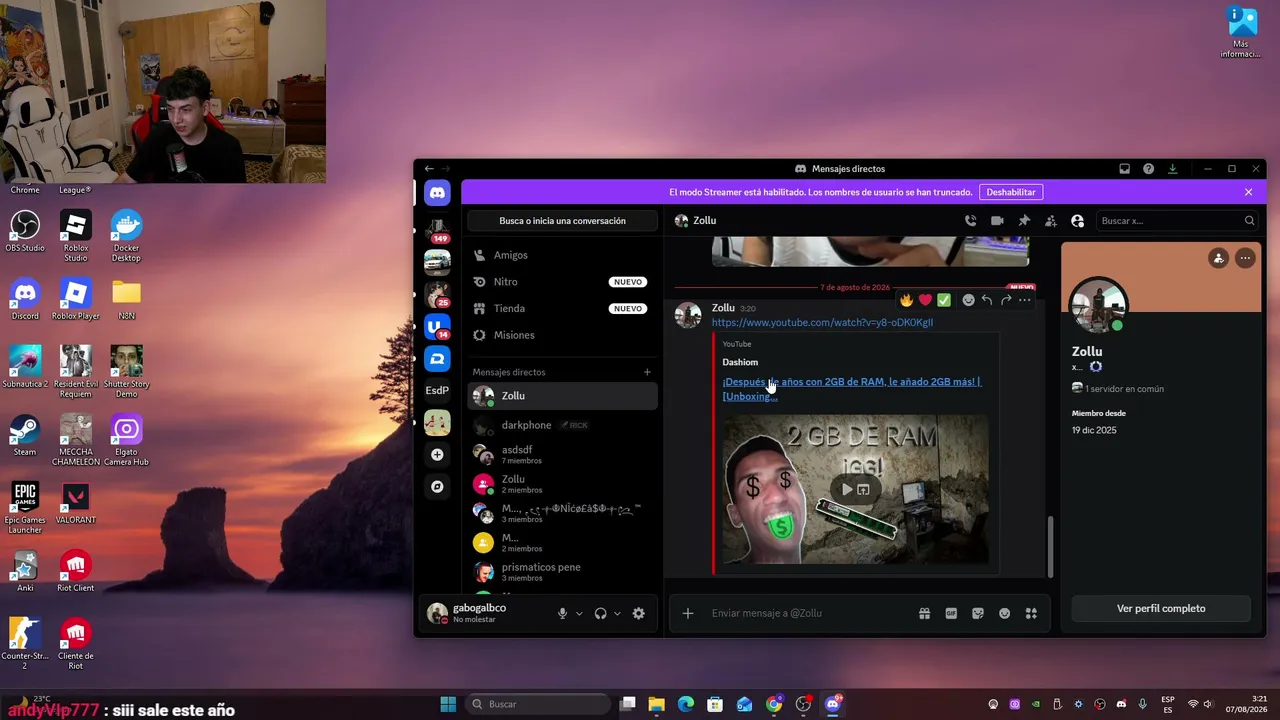Click Busca o inicia una conversación
Viewport: 1280px width, 720px height.
(562, 221)
